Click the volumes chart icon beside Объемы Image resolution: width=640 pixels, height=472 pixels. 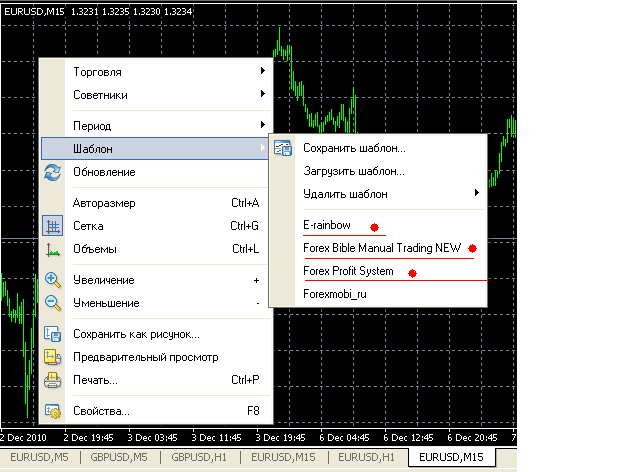point(53,249)
